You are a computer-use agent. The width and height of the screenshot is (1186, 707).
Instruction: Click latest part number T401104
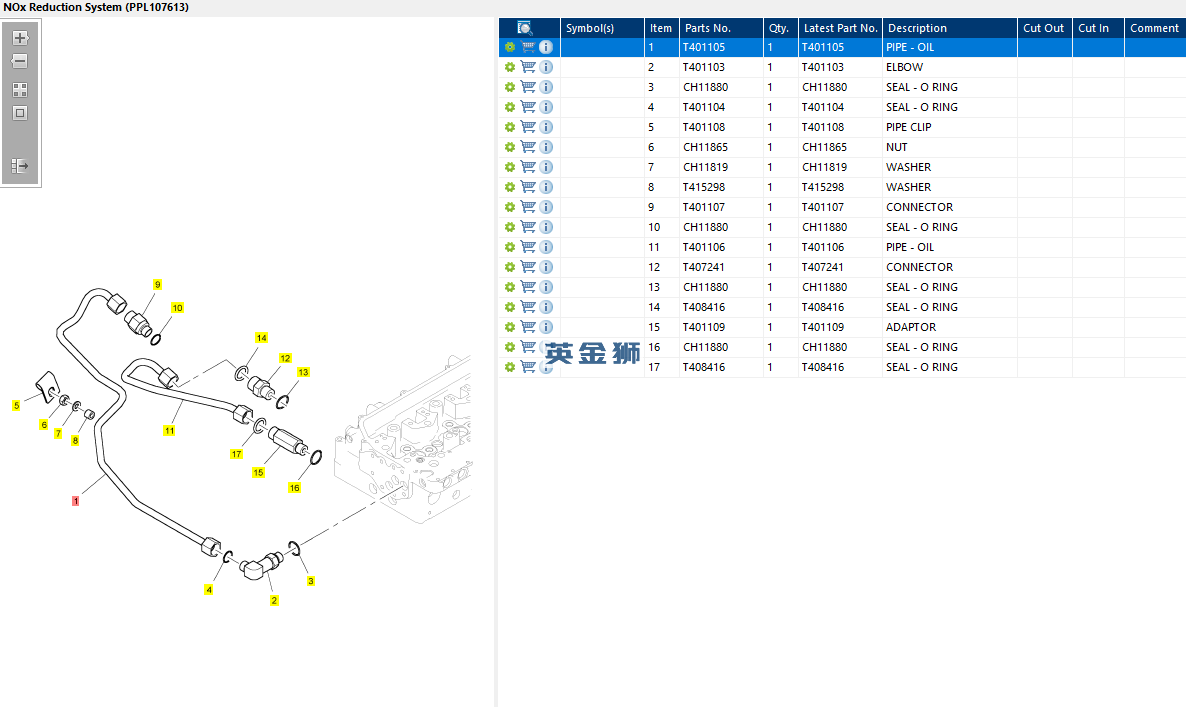click(823, 107)
